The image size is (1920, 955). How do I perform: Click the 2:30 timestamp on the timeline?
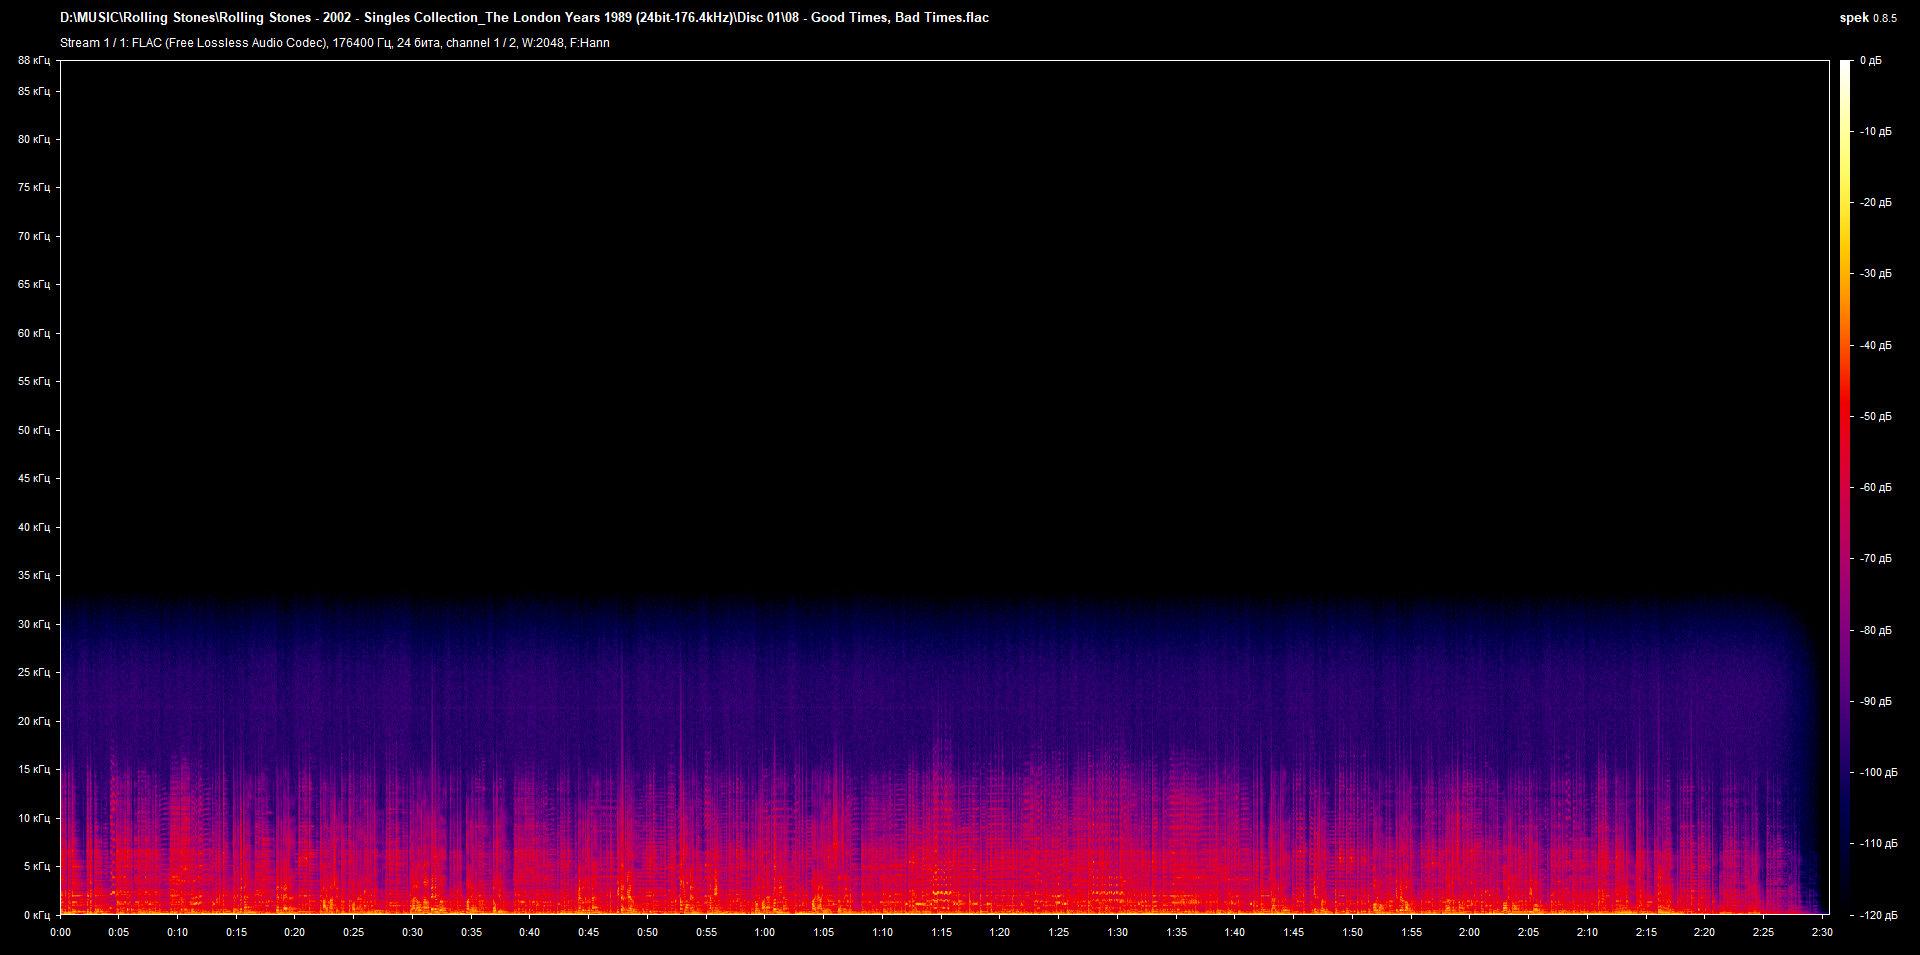click(1820, 931)
